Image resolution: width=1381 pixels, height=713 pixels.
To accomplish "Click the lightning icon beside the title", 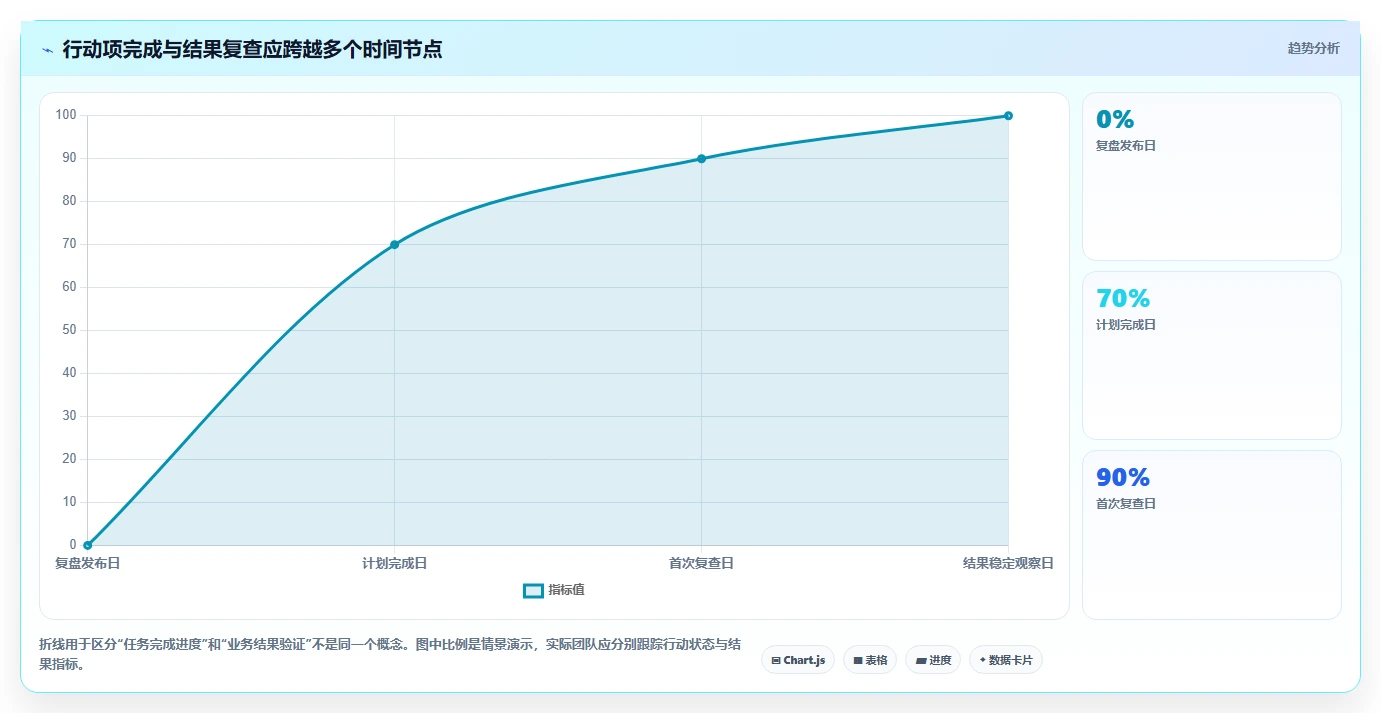I will 47,49.
